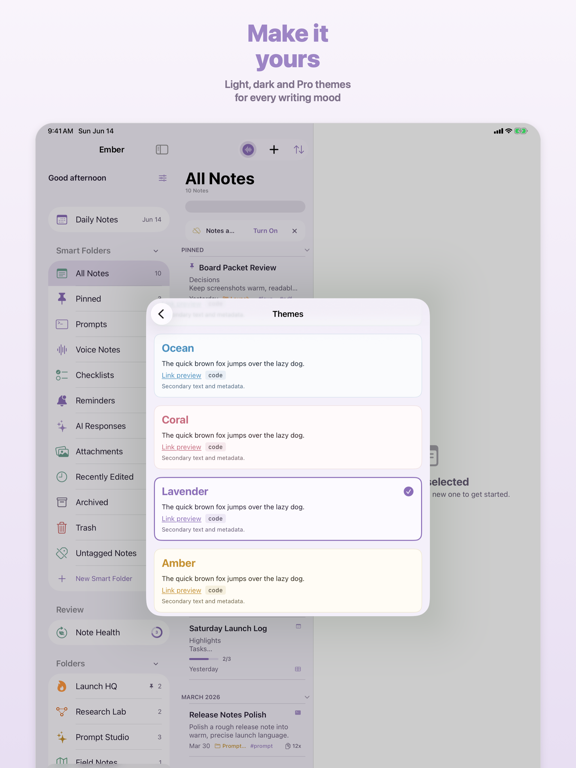Click the Research Lab nodes icon
The image size is (576, 768).
click(62, 712)
